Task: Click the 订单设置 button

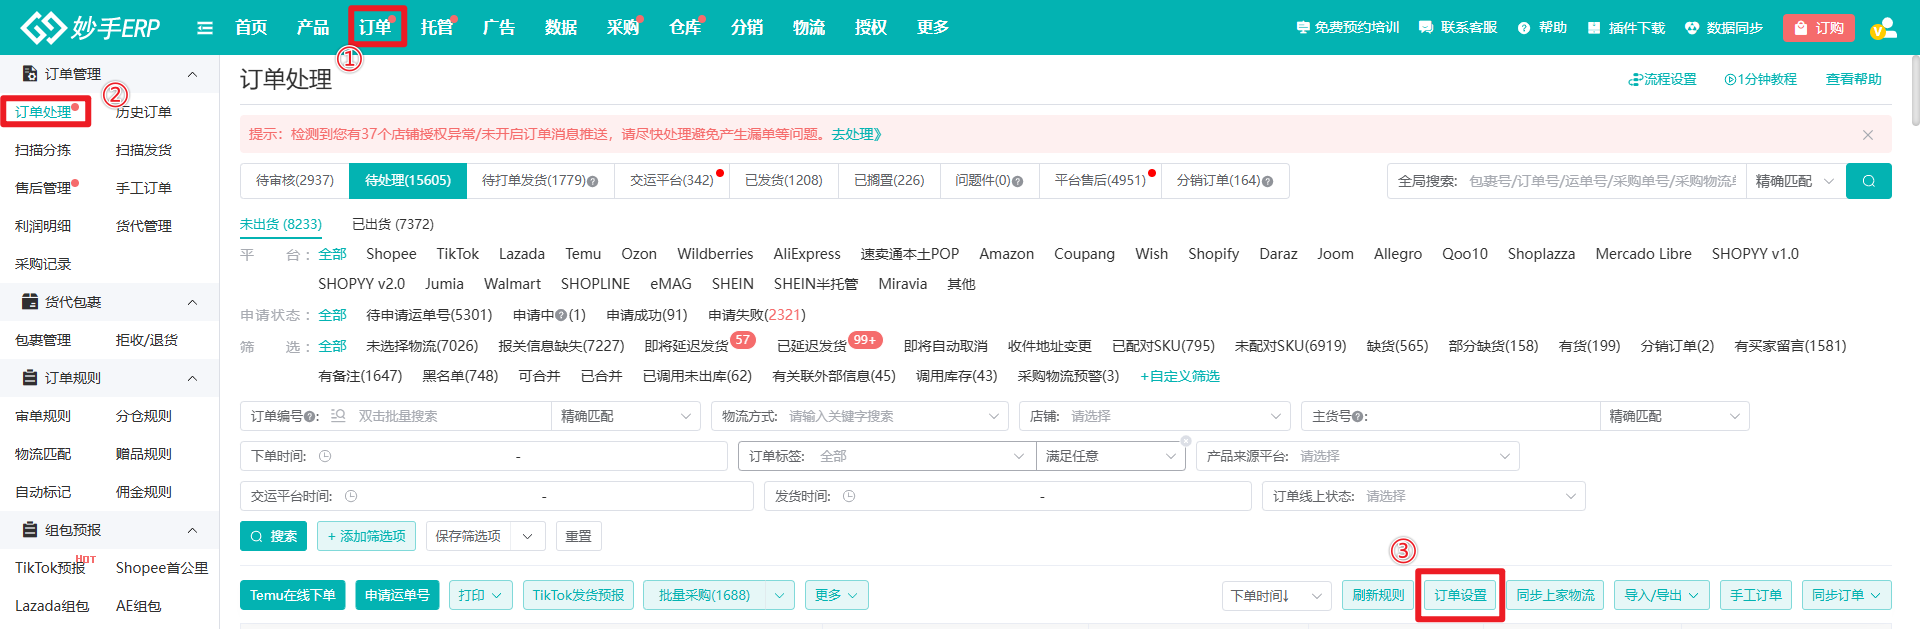Action: coord(1460,595)
